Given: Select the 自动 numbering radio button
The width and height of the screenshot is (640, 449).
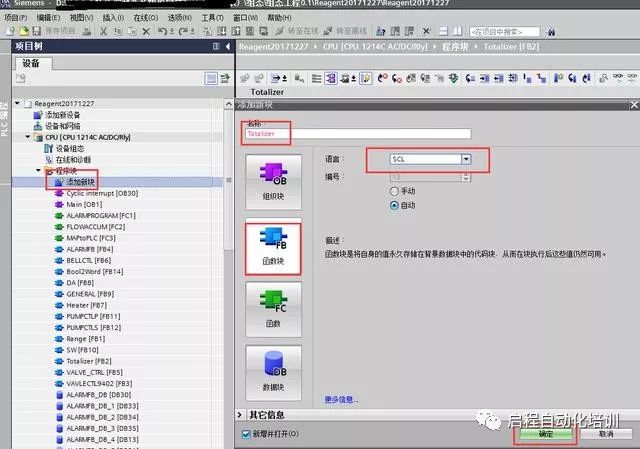Looking at the screenshot, I should (x=393, y=204).
